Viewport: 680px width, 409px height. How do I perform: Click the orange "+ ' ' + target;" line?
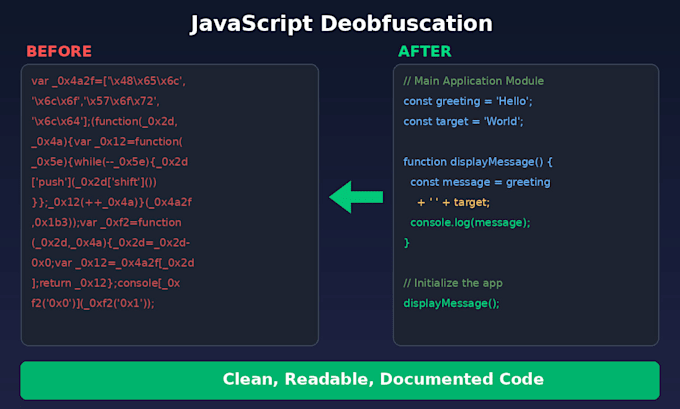tap(453, 203)
